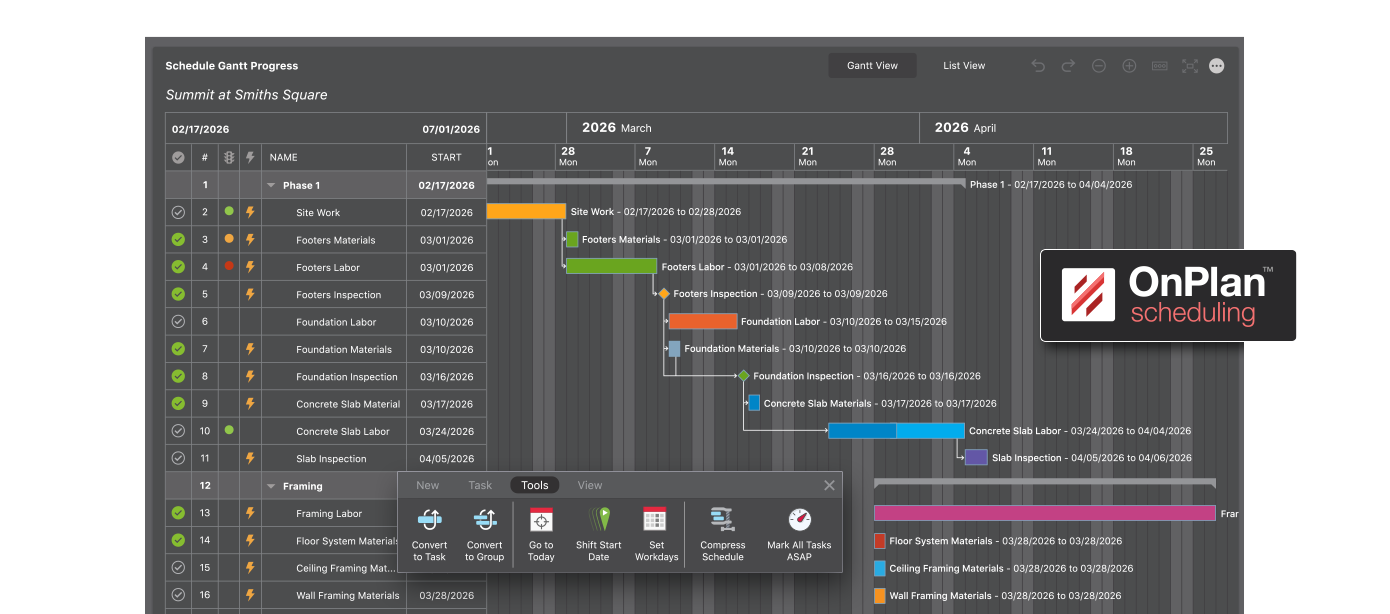Screen dimensions: 1390x614
Task: Open the Task menu in the popup
Action: [x=480, y=485]
